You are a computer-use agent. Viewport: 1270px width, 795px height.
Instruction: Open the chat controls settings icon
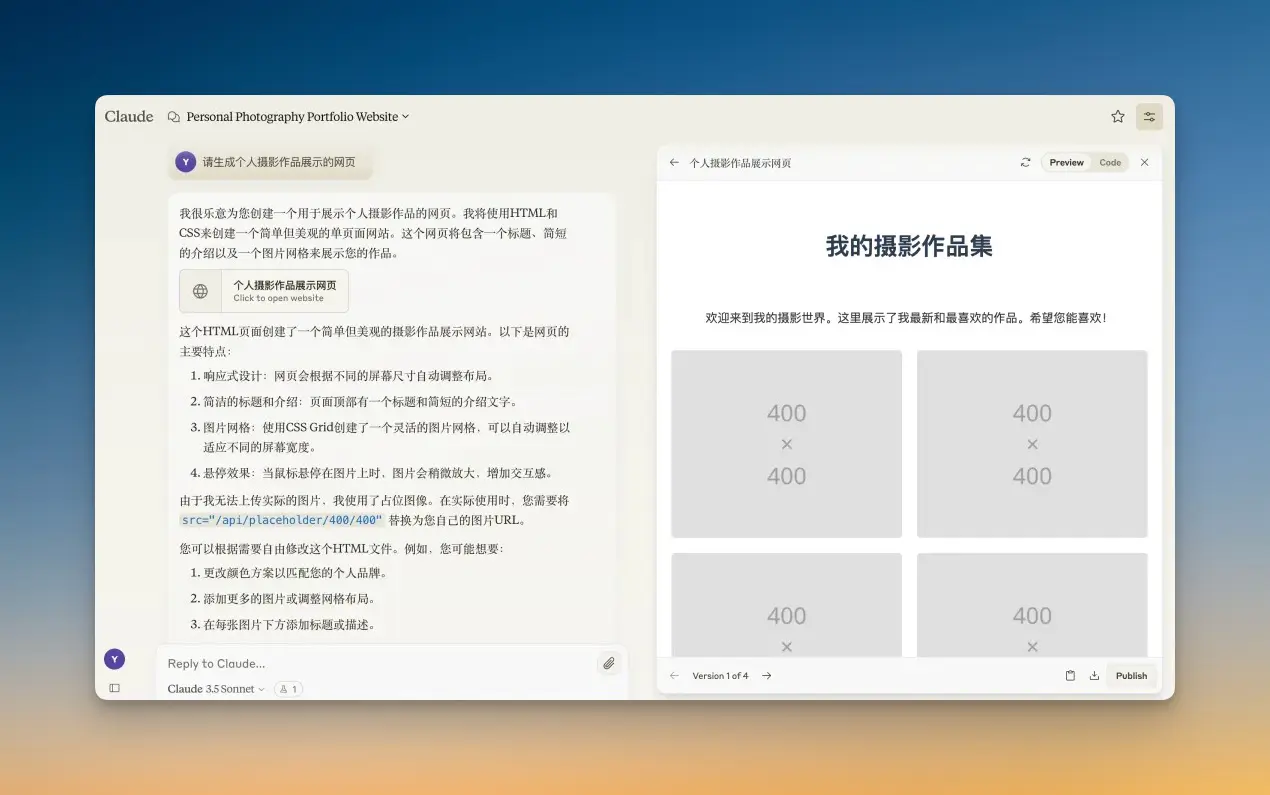(1149, 117)
